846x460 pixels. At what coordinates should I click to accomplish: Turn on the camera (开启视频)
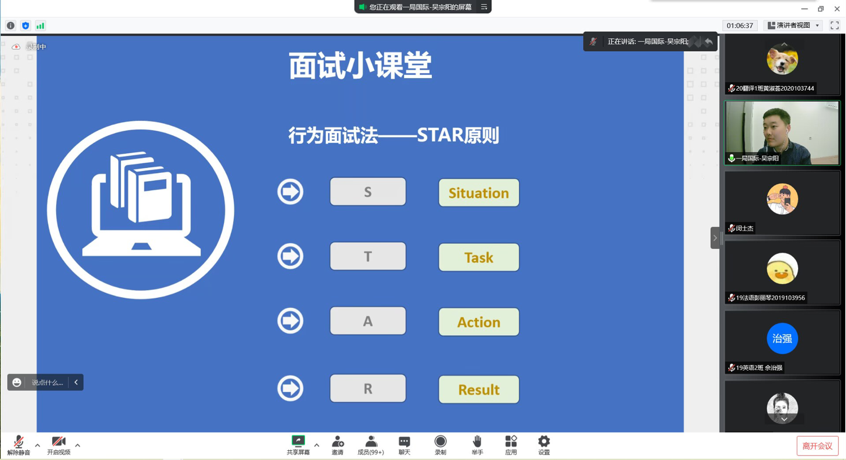point(58,444)
